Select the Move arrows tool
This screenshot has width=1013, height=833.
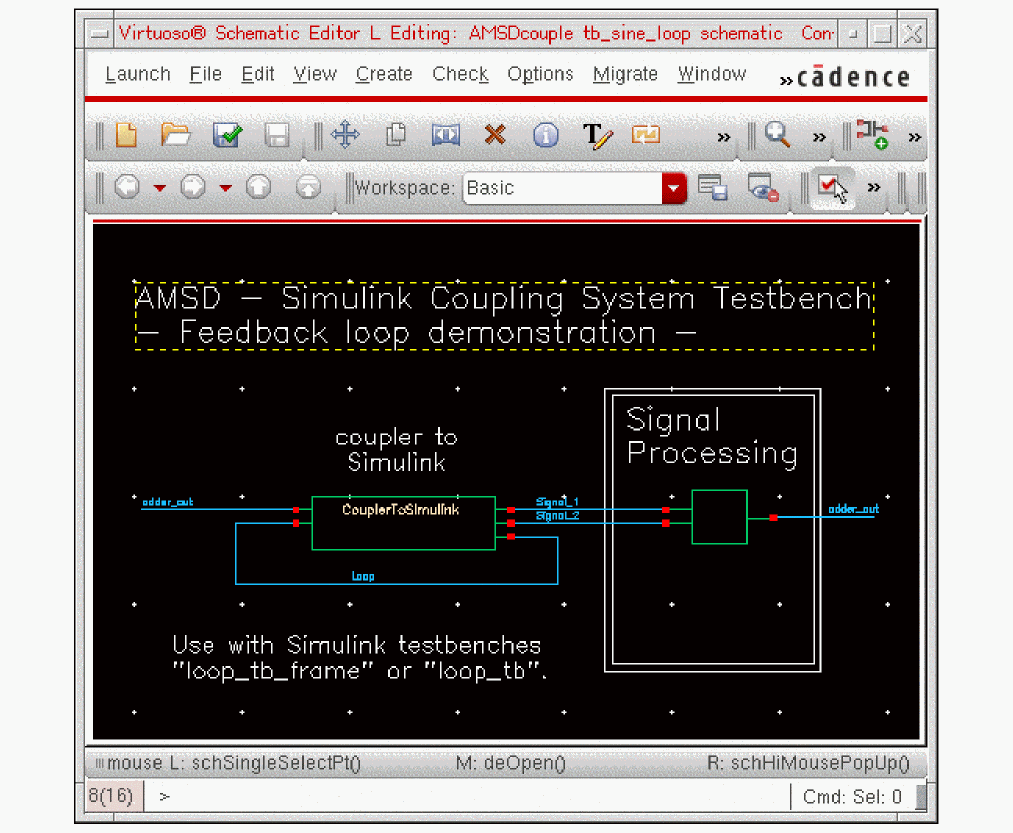coord(346,135)
